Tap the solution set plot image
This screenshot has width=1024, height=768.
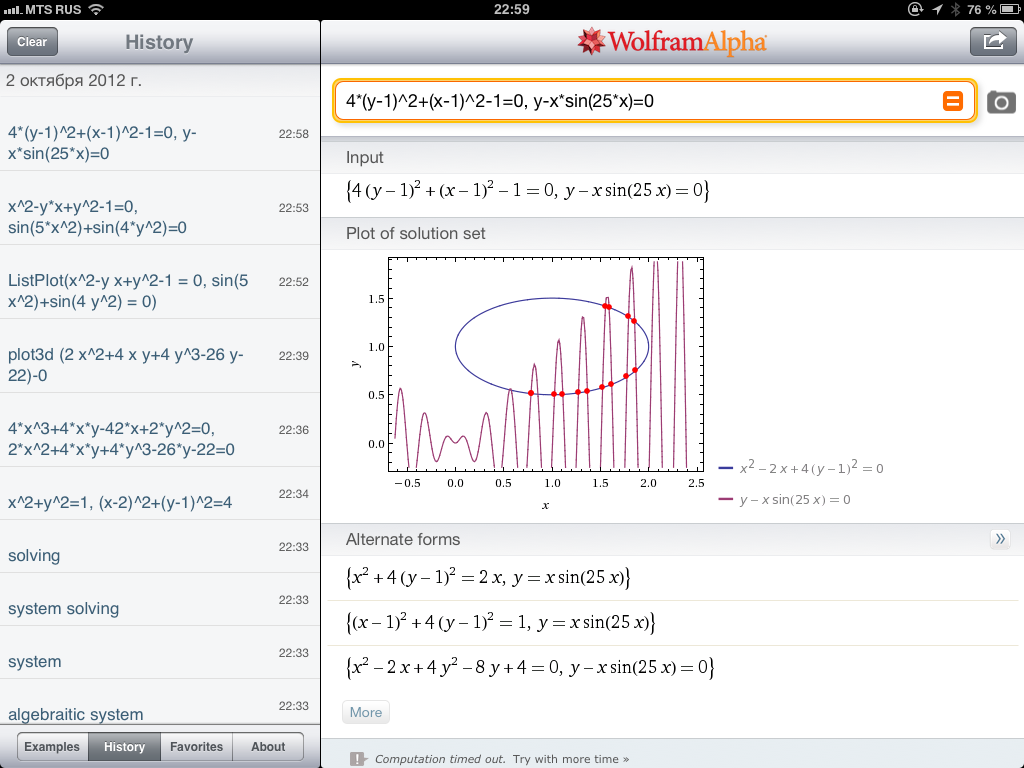tap(548, 370)
